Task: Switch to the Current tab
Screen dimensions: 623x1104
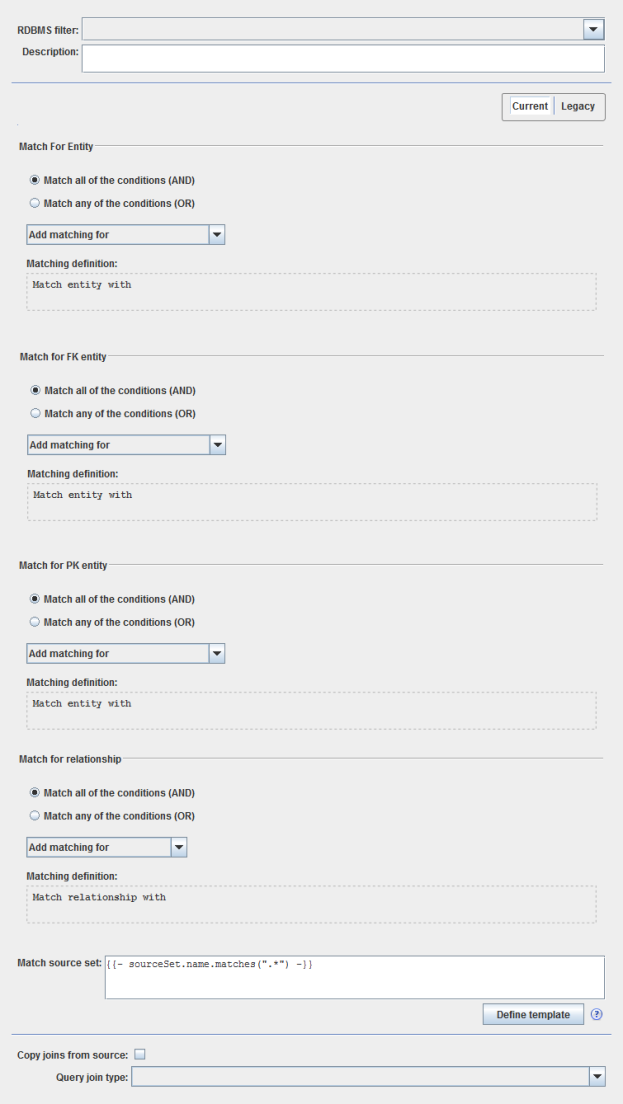Action: [529, 107]
